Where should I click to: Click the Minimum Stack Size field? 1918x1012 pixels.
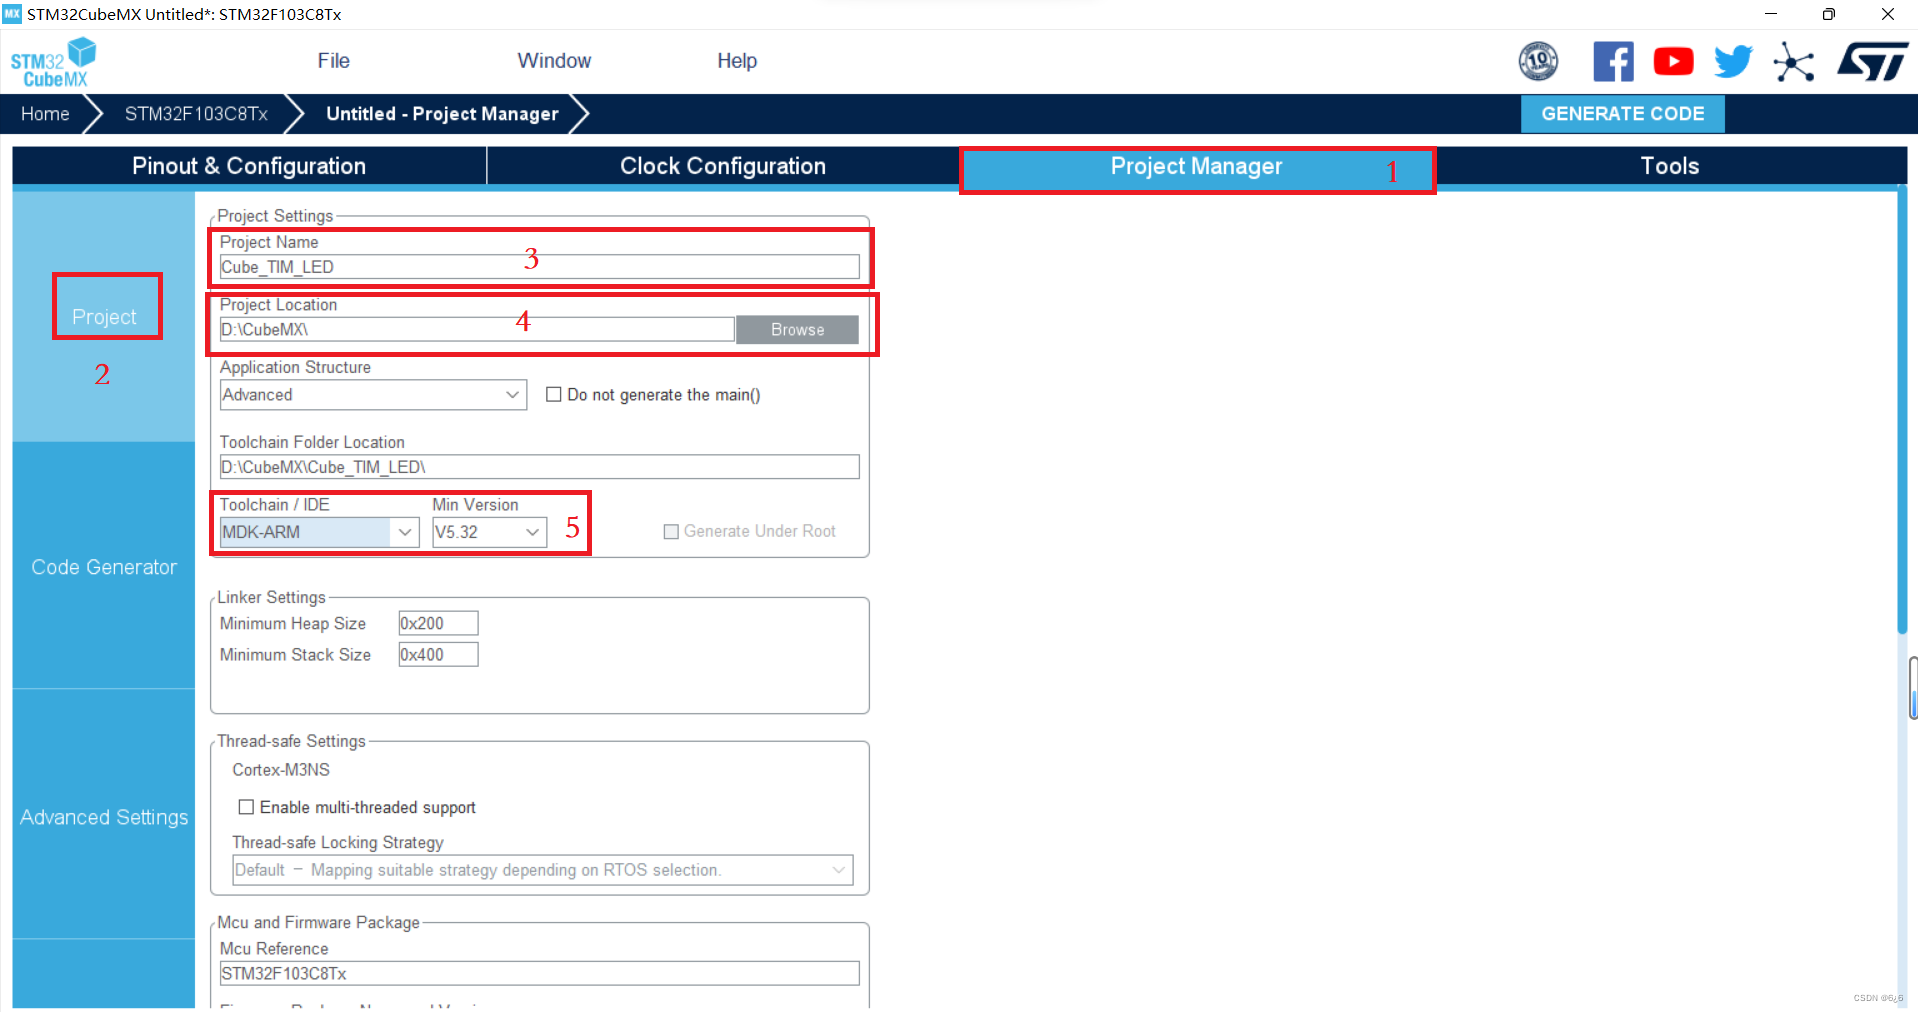point(438,655)
